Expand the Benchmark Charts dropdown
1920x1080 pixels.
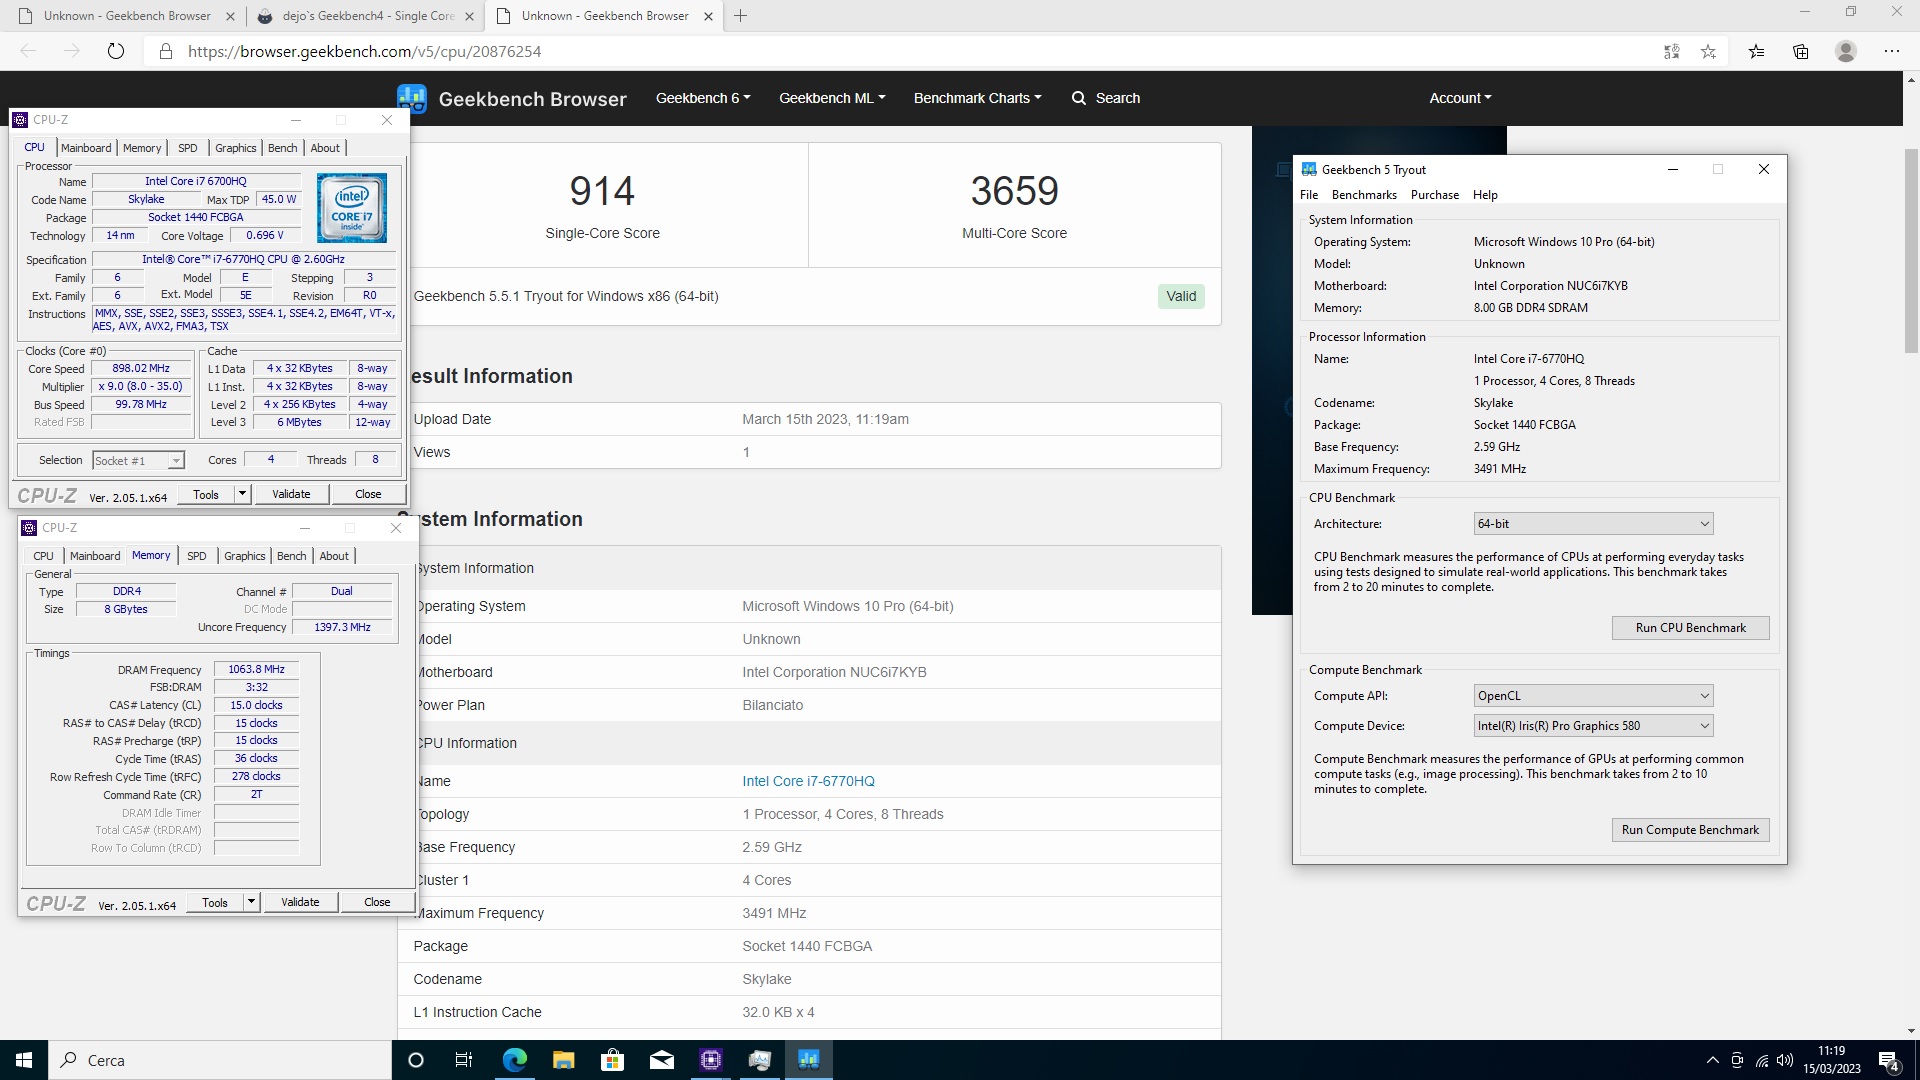point(977,98)
